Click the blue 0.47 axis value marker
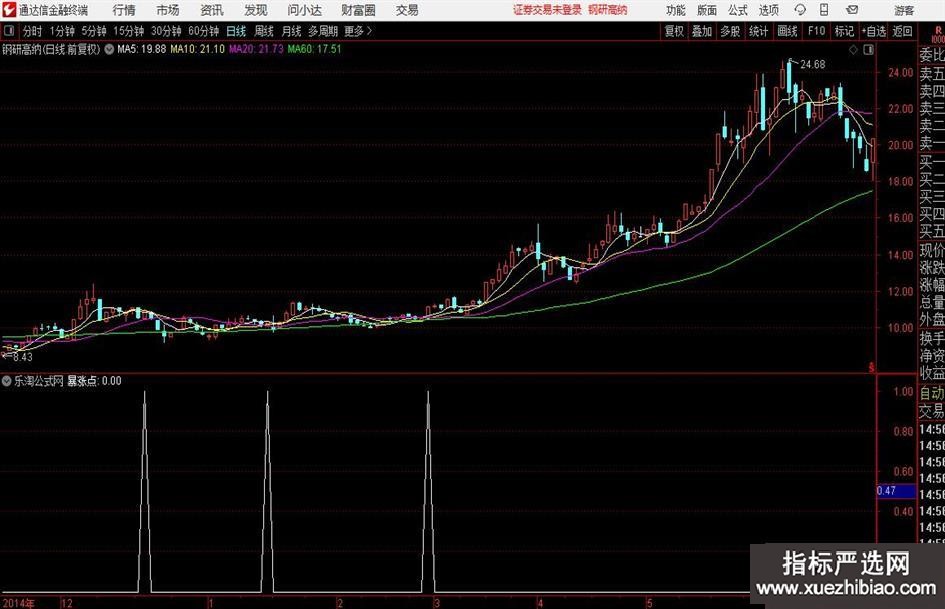This screenshot has height=609, width=945. click(886, 491)
